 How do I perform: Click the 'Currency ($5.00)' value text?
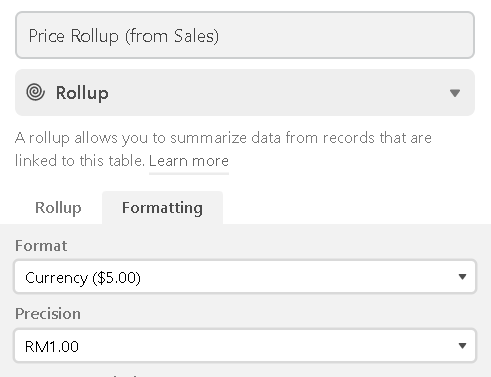click(83, 278)
